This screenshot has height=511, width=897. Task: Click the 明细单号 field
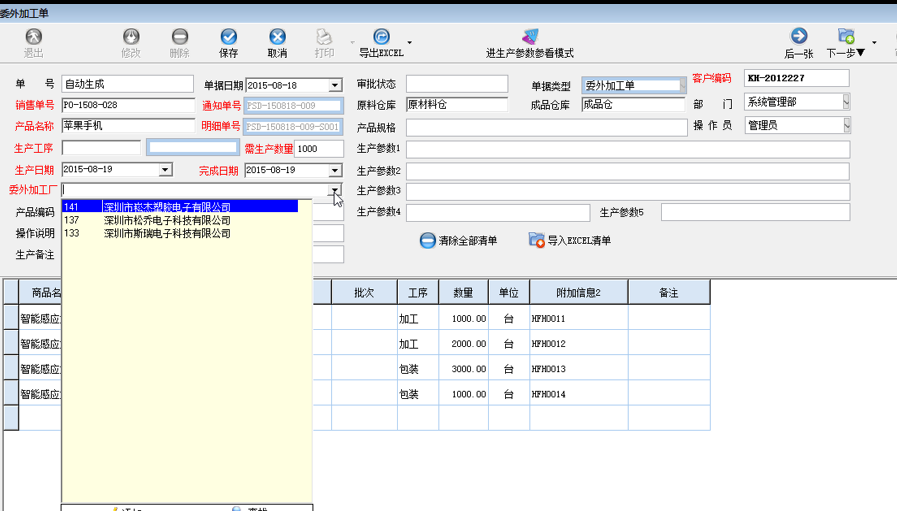coord(294,126)
